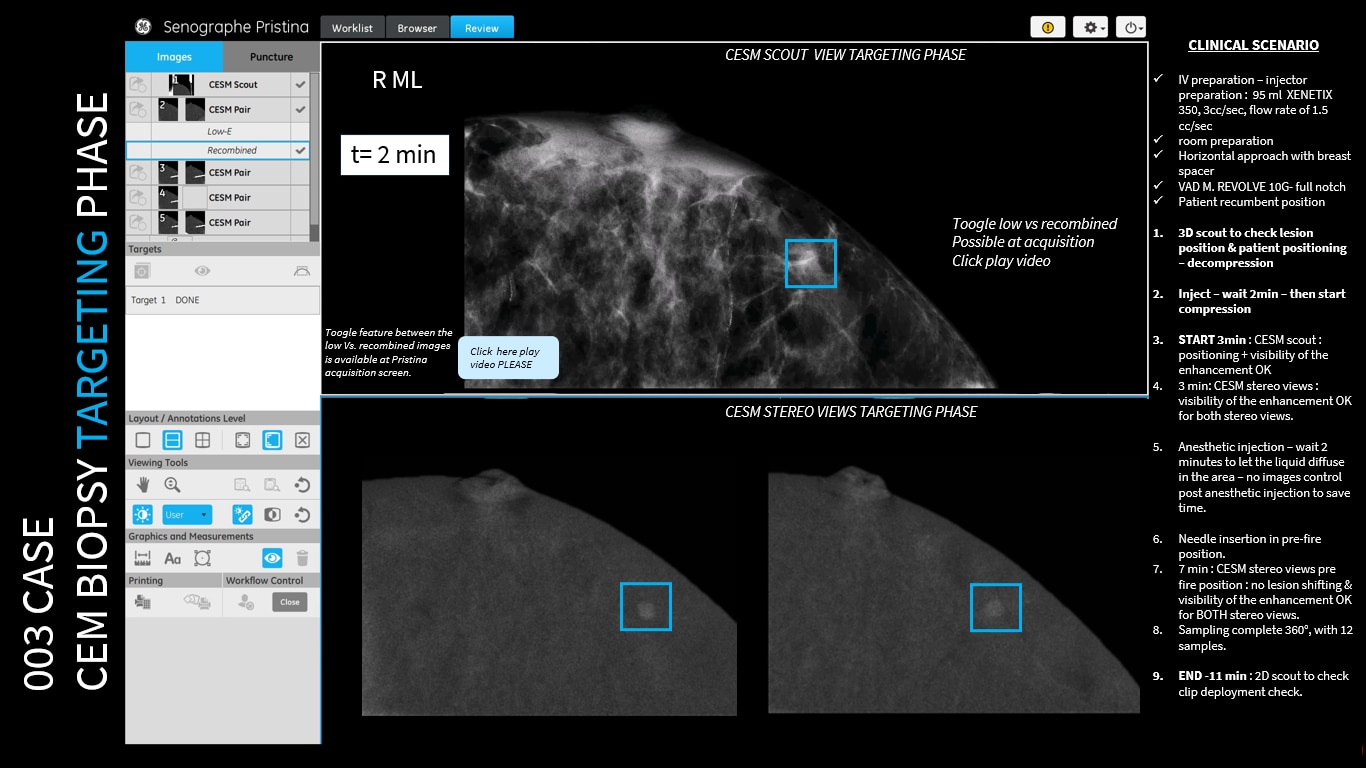The width and height of the screenshot is (1366, 768).
Task: Click the brightness/contrast window level tool
Action: click(x=142, y=515)
